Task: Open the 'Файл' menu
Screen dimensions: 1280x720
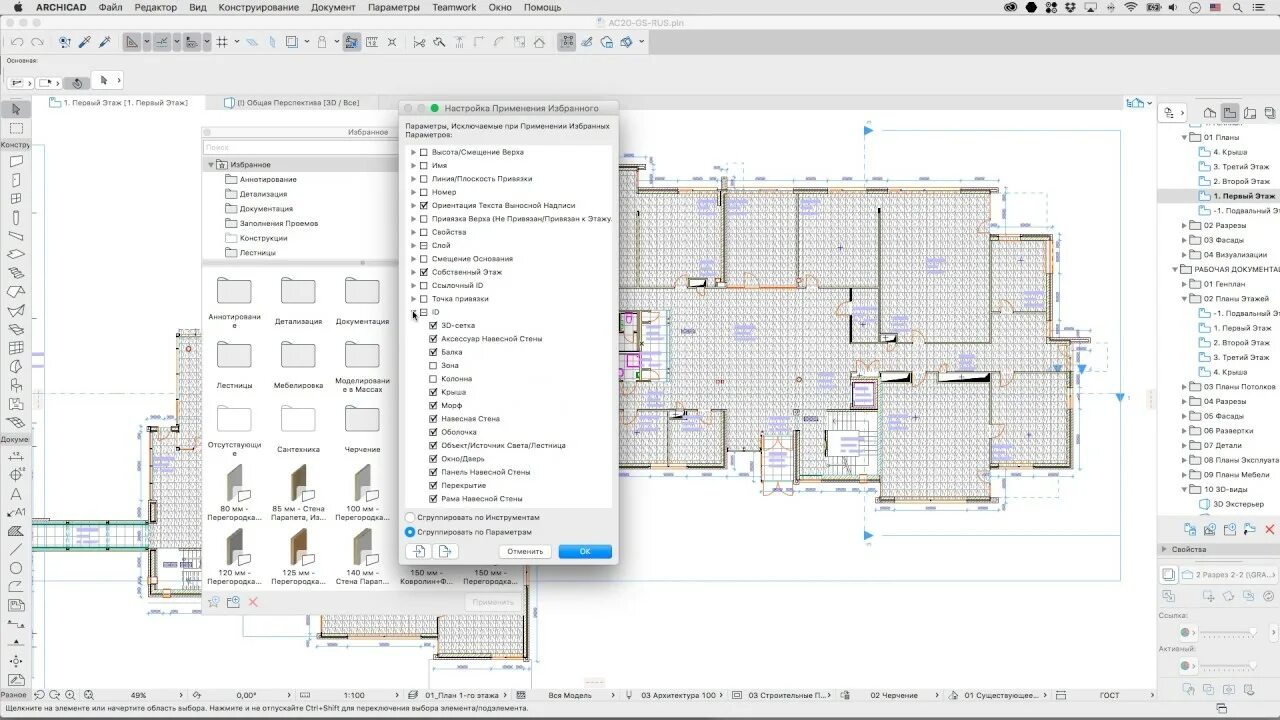Action: [x=111, y=7]
